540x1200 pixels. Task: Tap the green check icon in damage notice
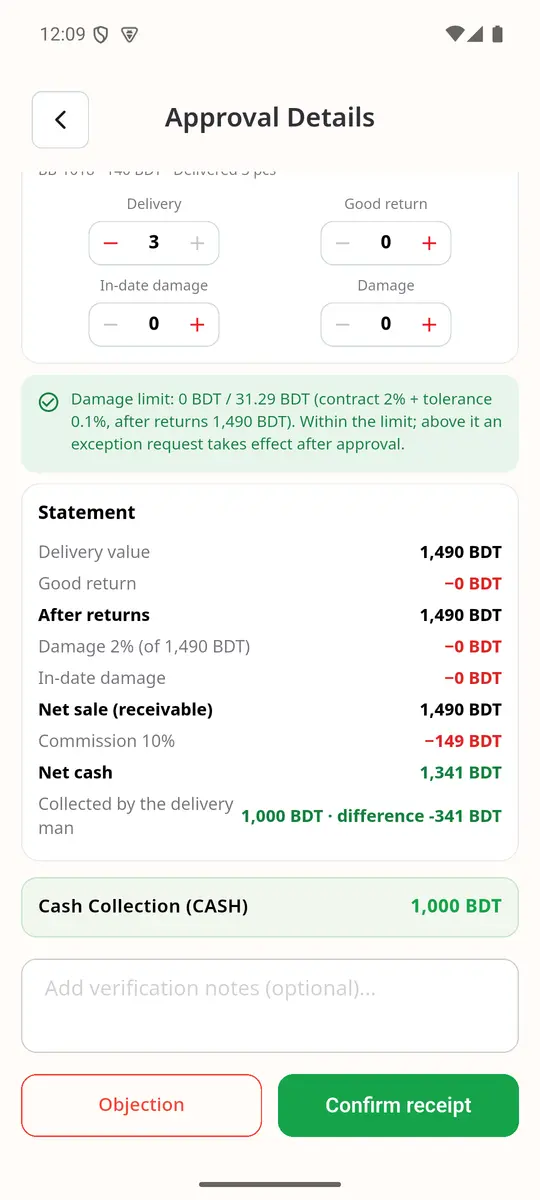point(48,402)
